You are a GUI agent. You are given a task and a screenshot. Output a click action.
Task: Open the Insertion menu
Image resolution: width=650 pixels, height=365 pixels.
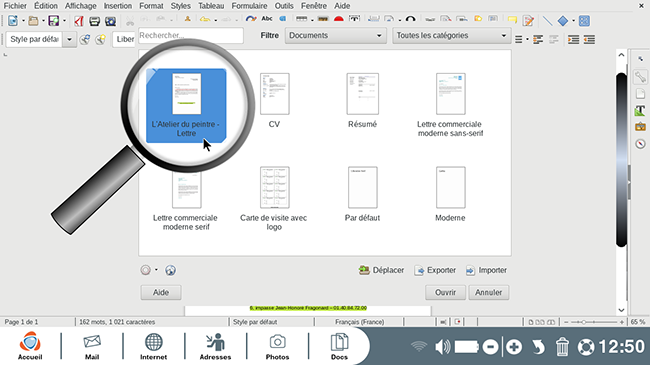[x=118, y=6]
